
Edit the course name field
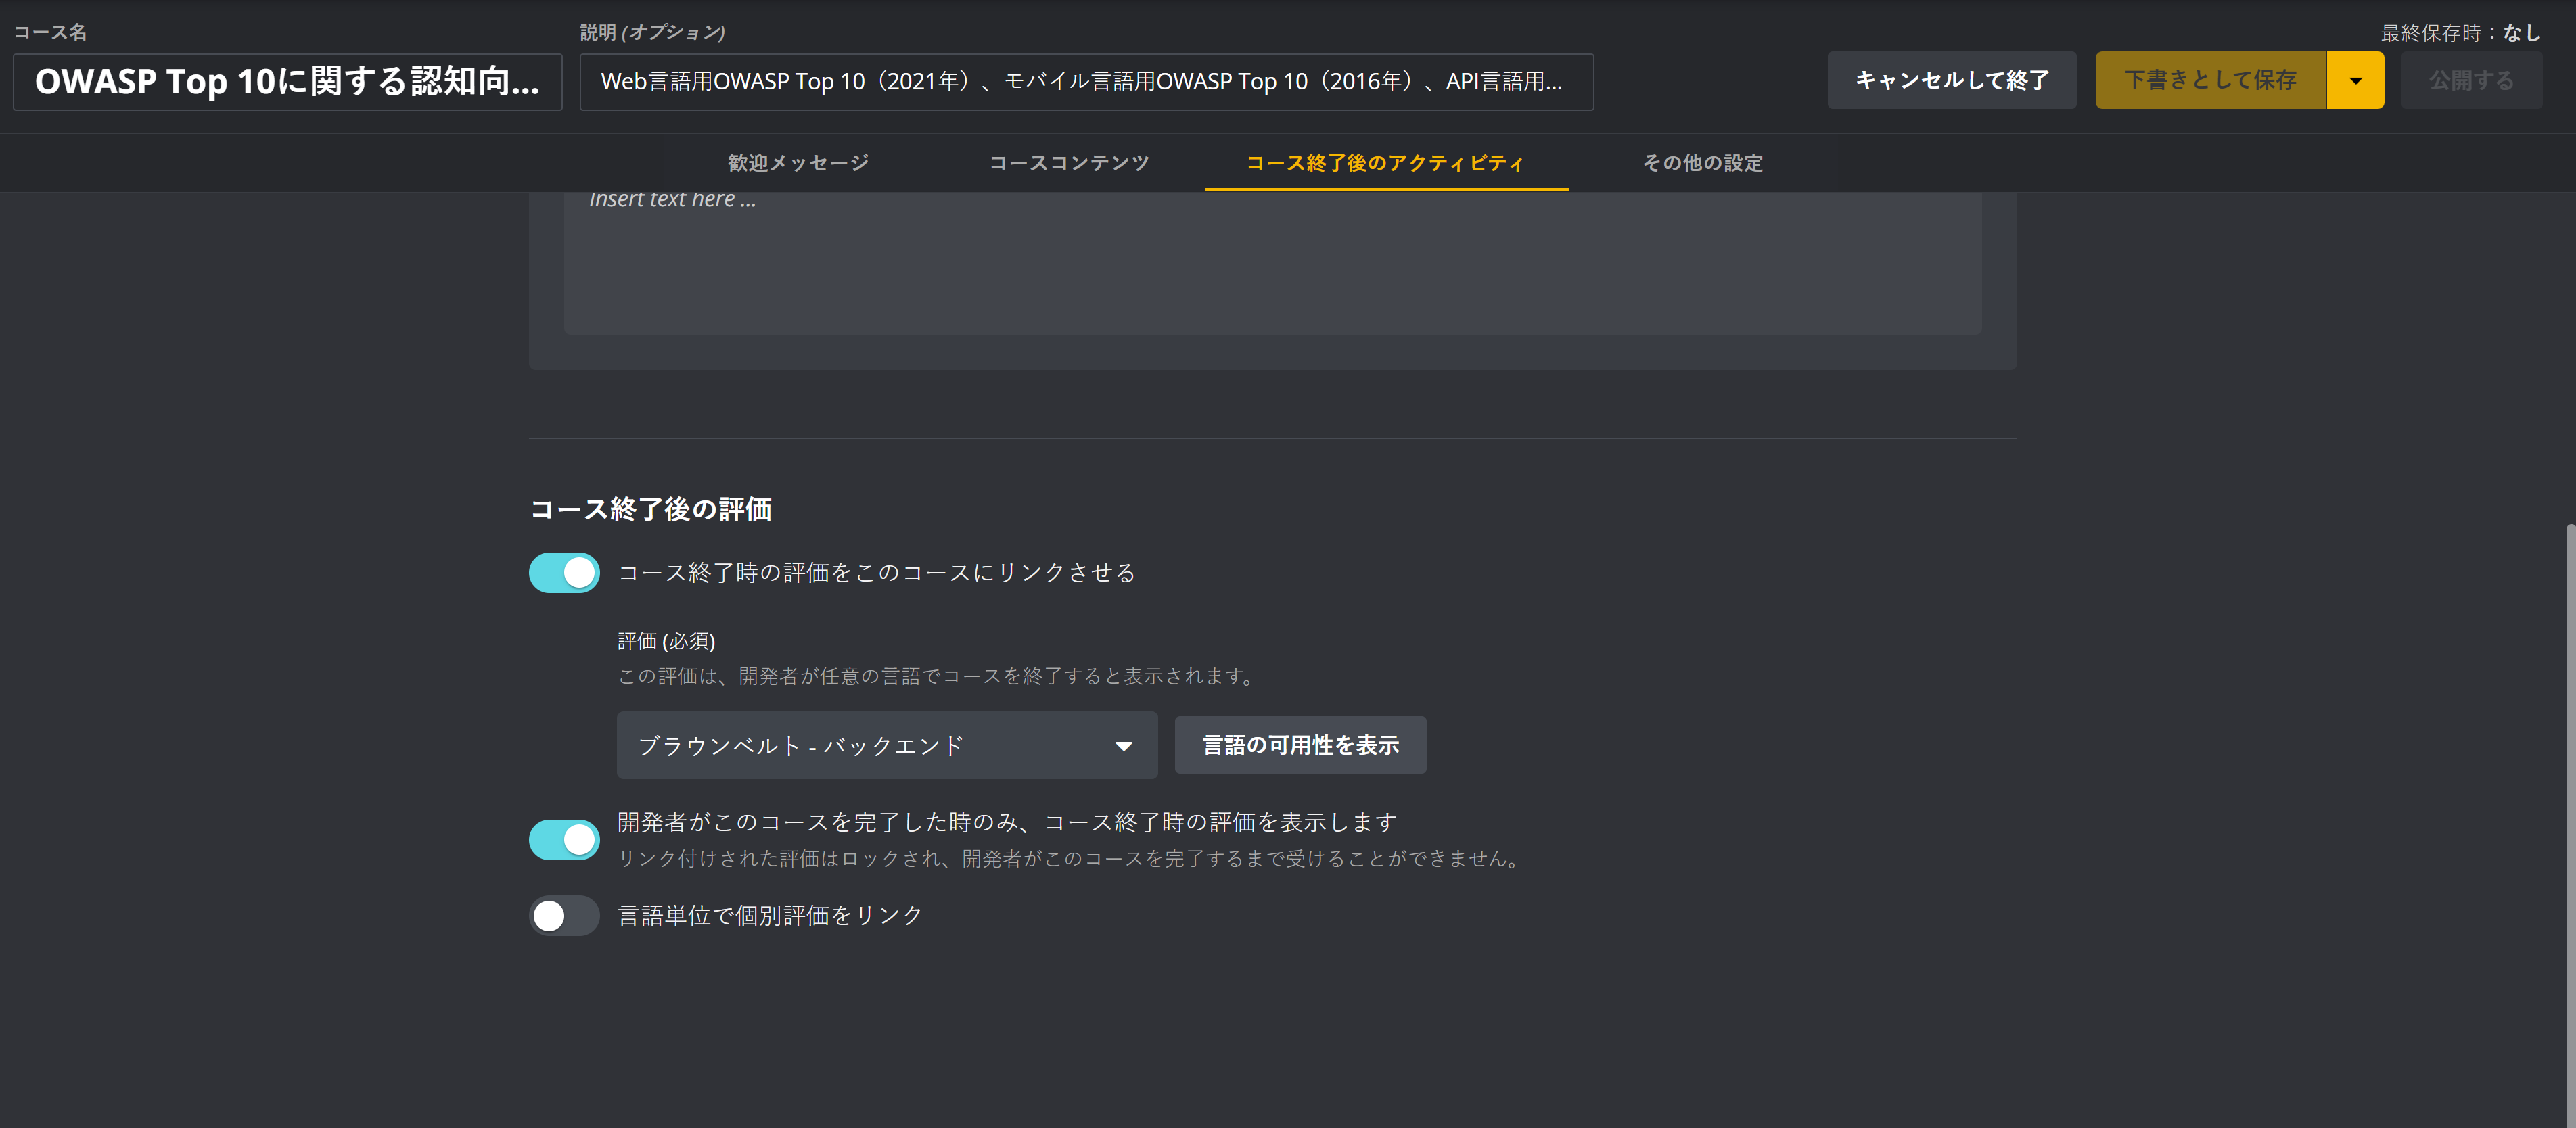click(x=287, y=82)
